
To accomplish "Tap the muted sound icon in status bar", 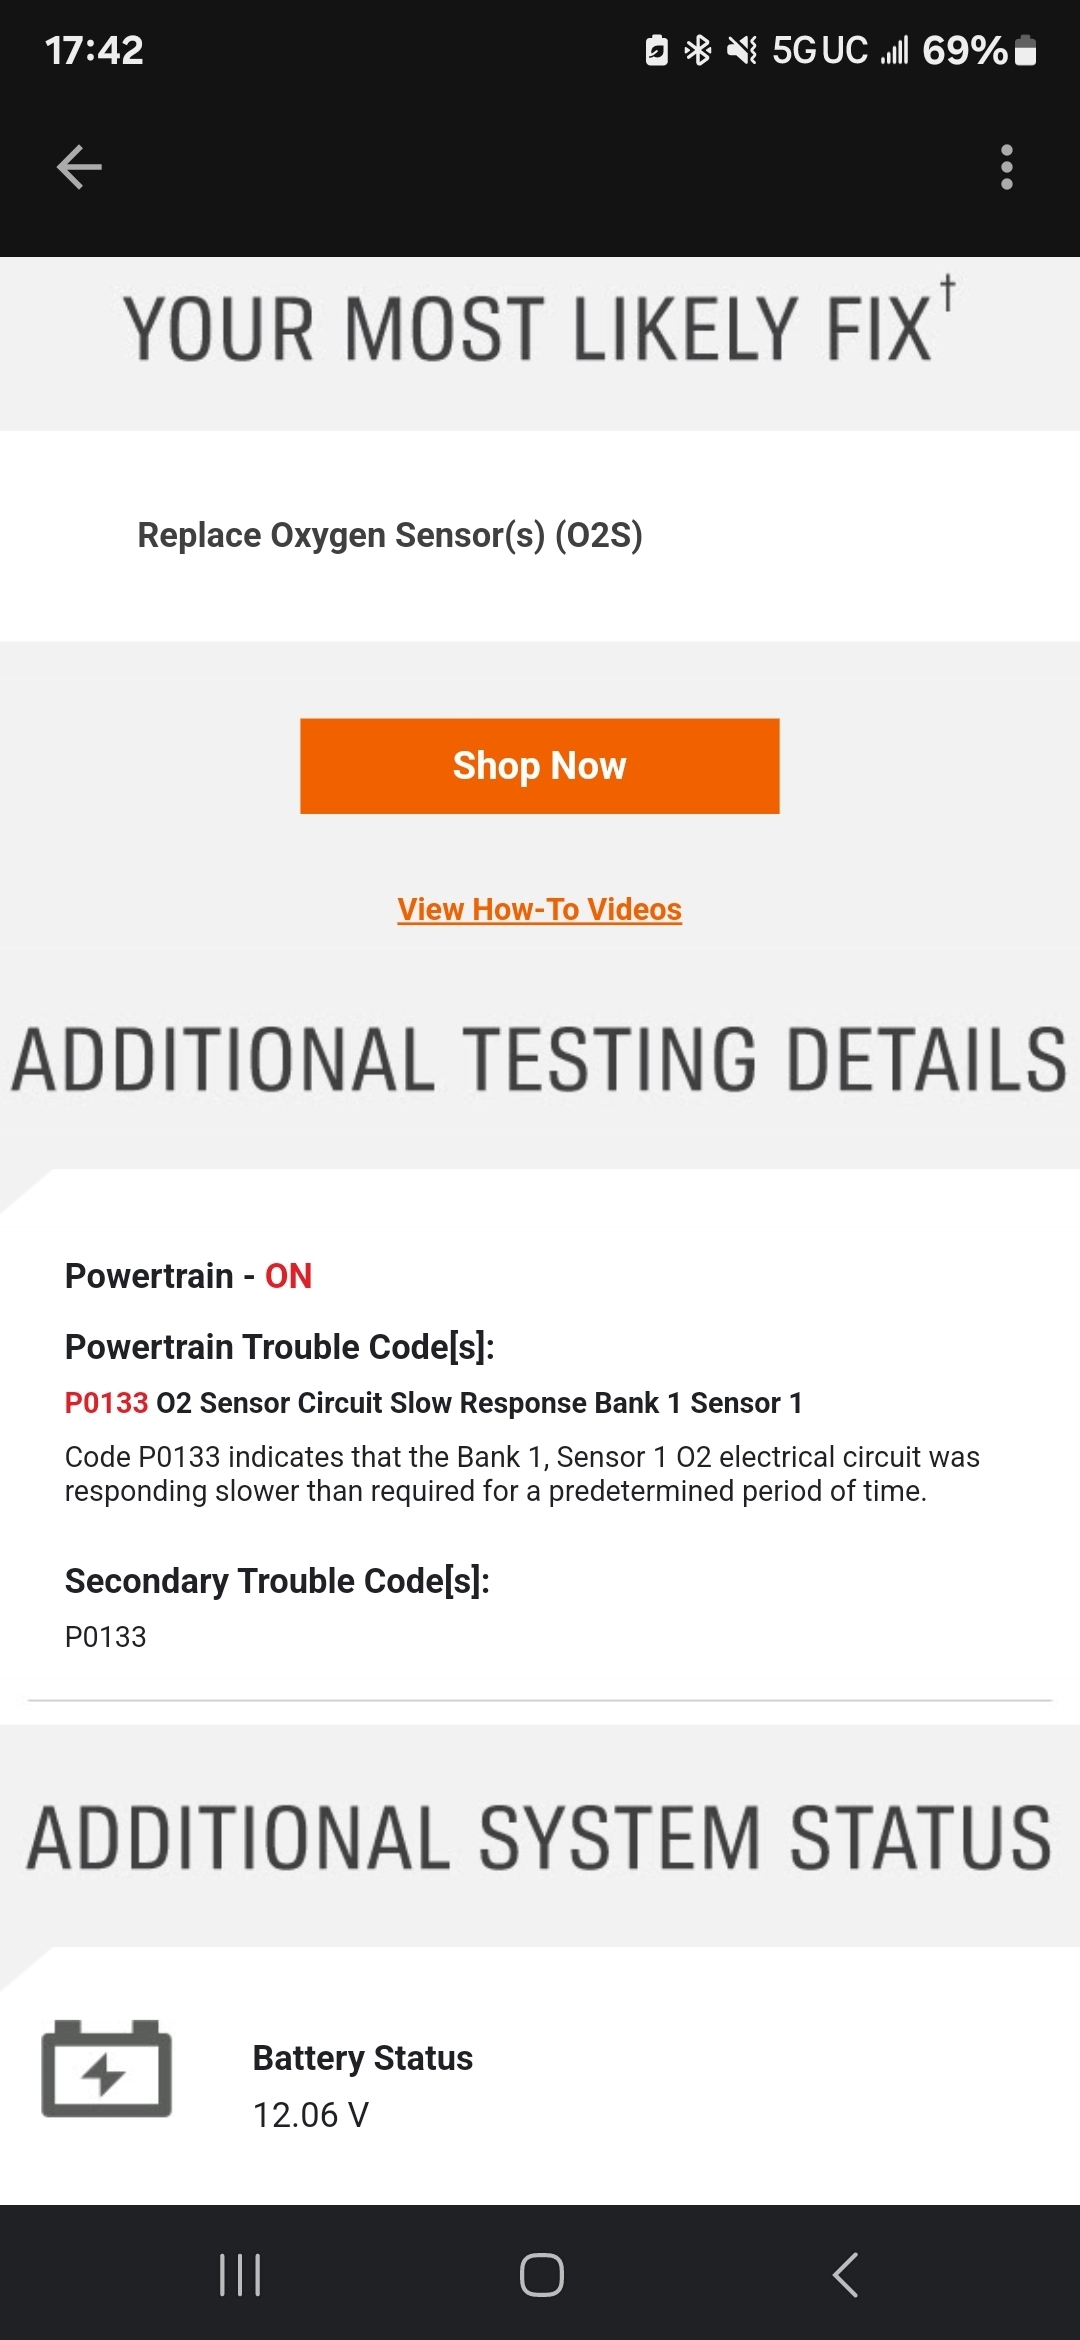I will [x=742, y=50].
